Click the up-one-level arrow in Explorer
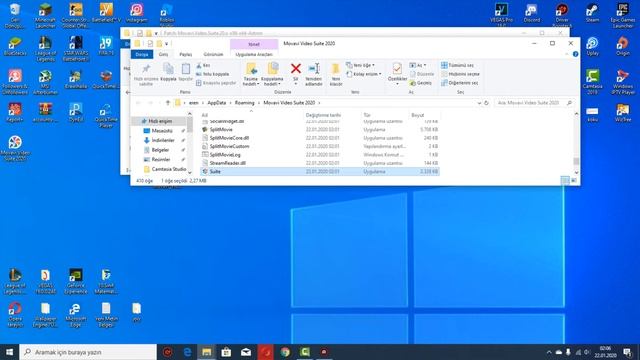Screen dimensions: 640x360 (x=168, y=103)
